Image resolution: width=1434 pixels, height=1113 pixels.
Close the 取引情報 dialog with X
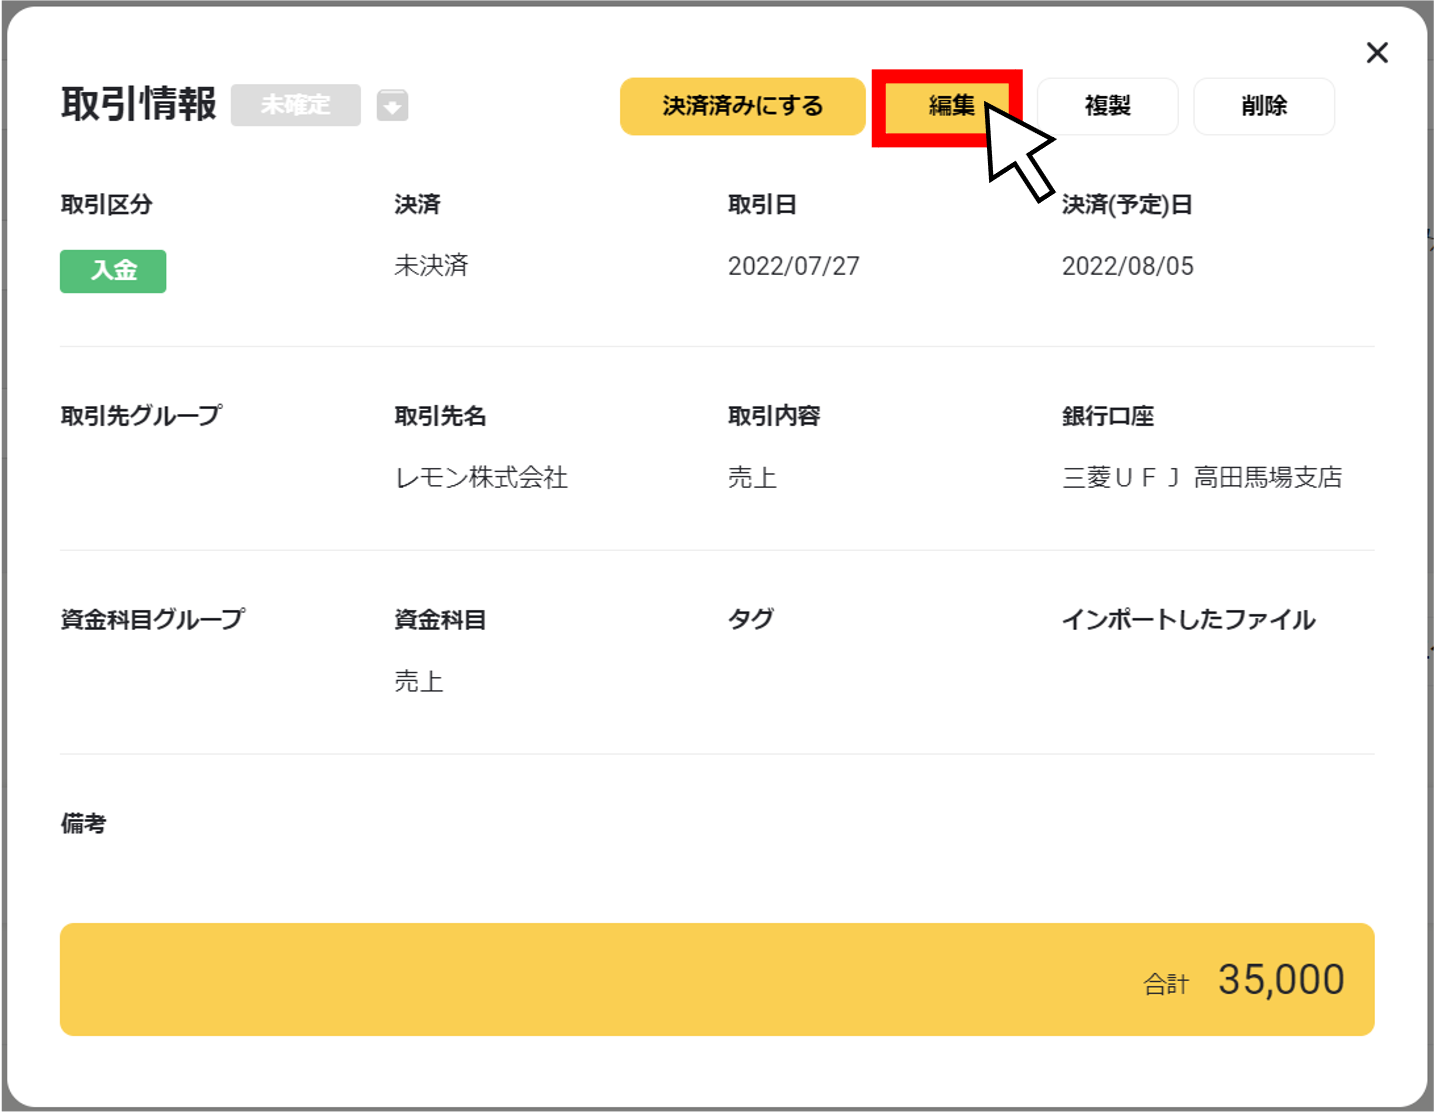click(x=1377, y=53)
